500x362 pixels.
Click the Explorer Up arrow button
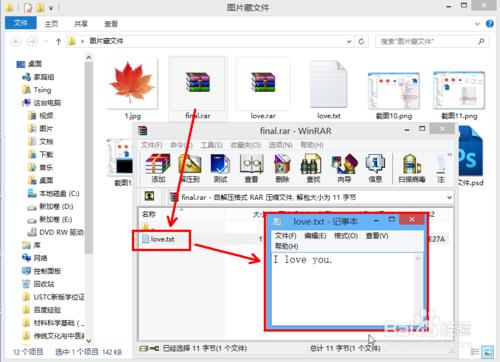click(59, 41)
